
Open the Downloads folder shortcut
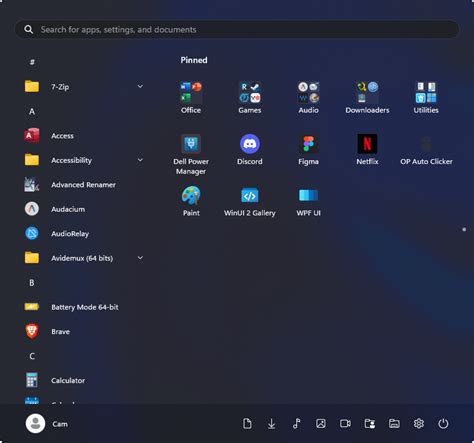pos(272,424)
